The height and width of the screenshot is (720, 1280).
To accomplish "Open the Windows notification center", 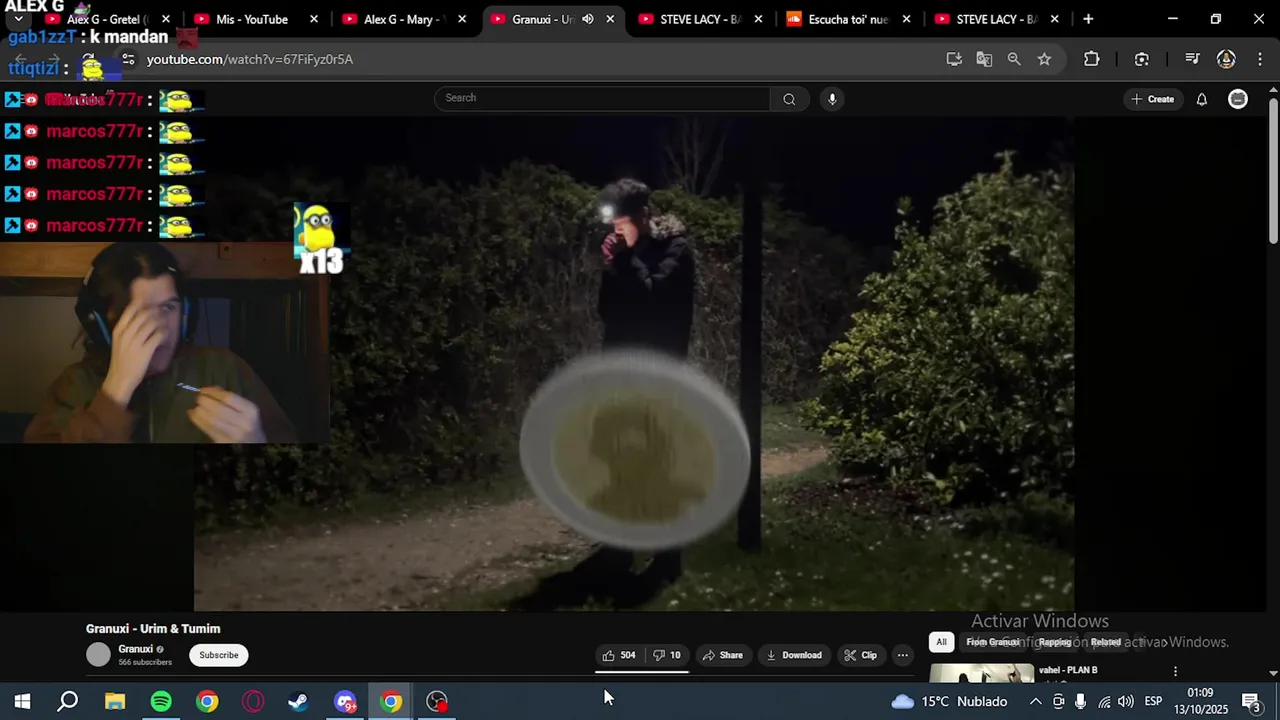I will coord(1251,701).
